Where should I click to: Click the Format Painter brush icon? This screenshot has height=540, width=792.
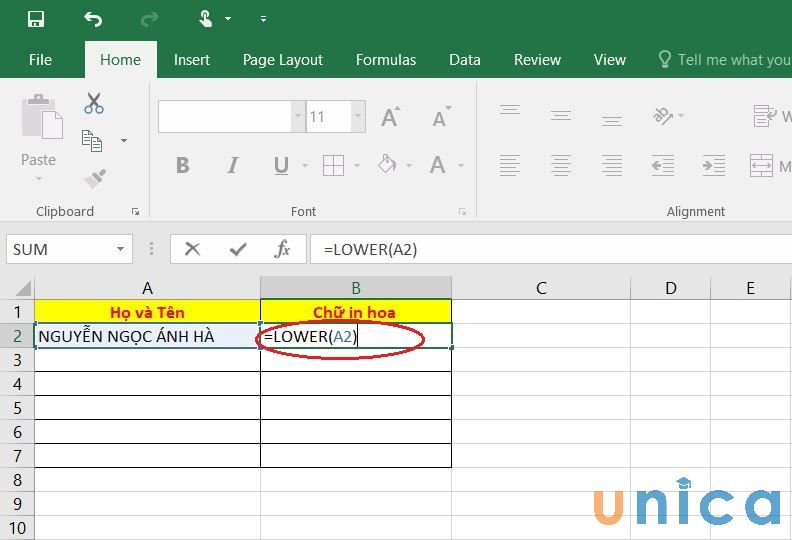click(94, 178)
